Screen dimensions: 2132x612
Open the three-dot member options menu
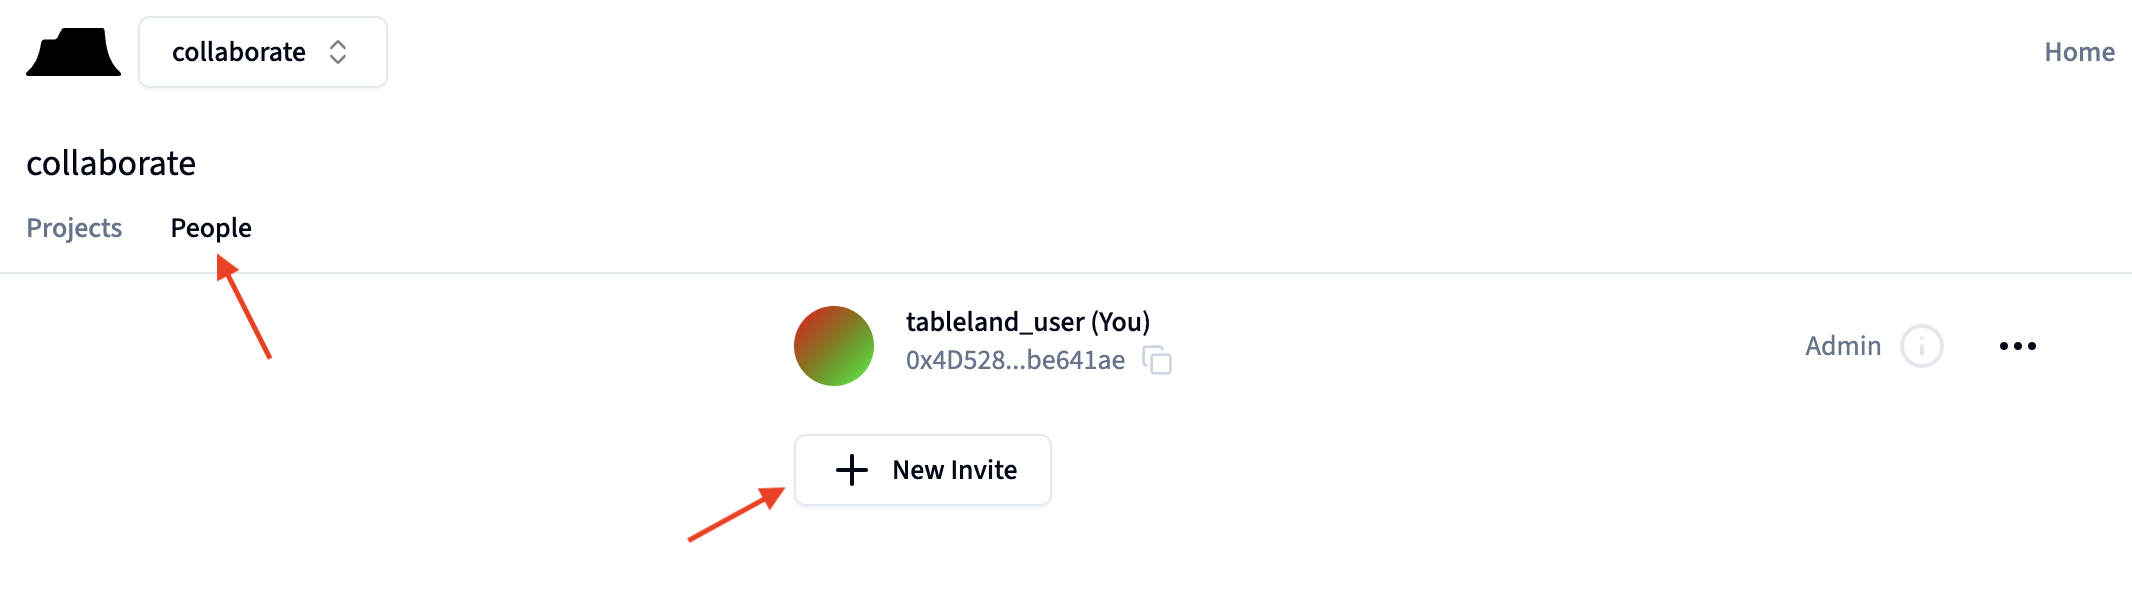tap(2017, 346)
